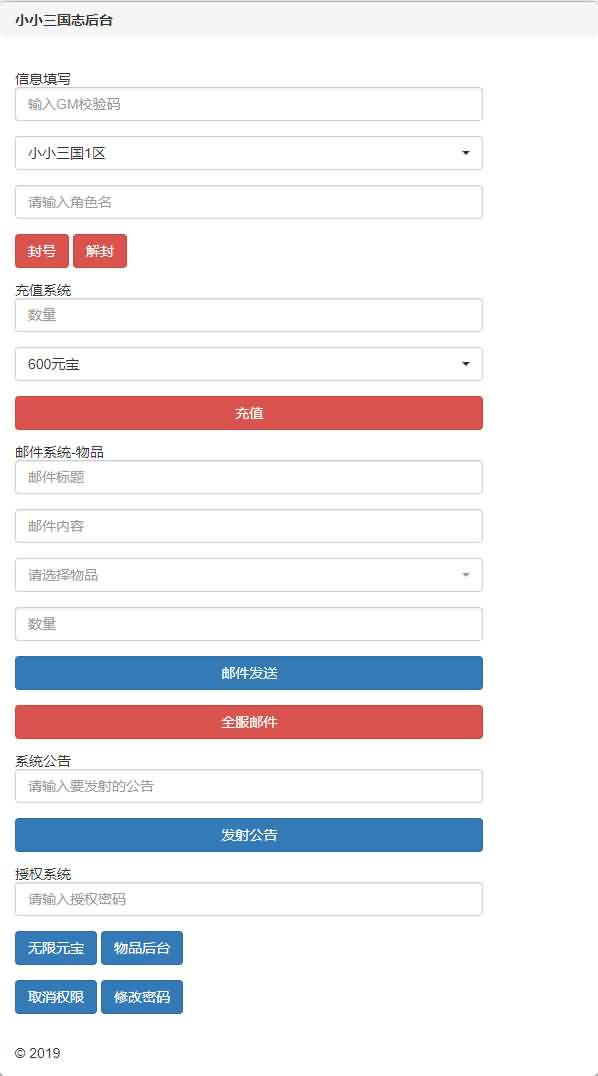Click the GM verification code input field
The image size is (598, 1076).
(x=248, y=104)
